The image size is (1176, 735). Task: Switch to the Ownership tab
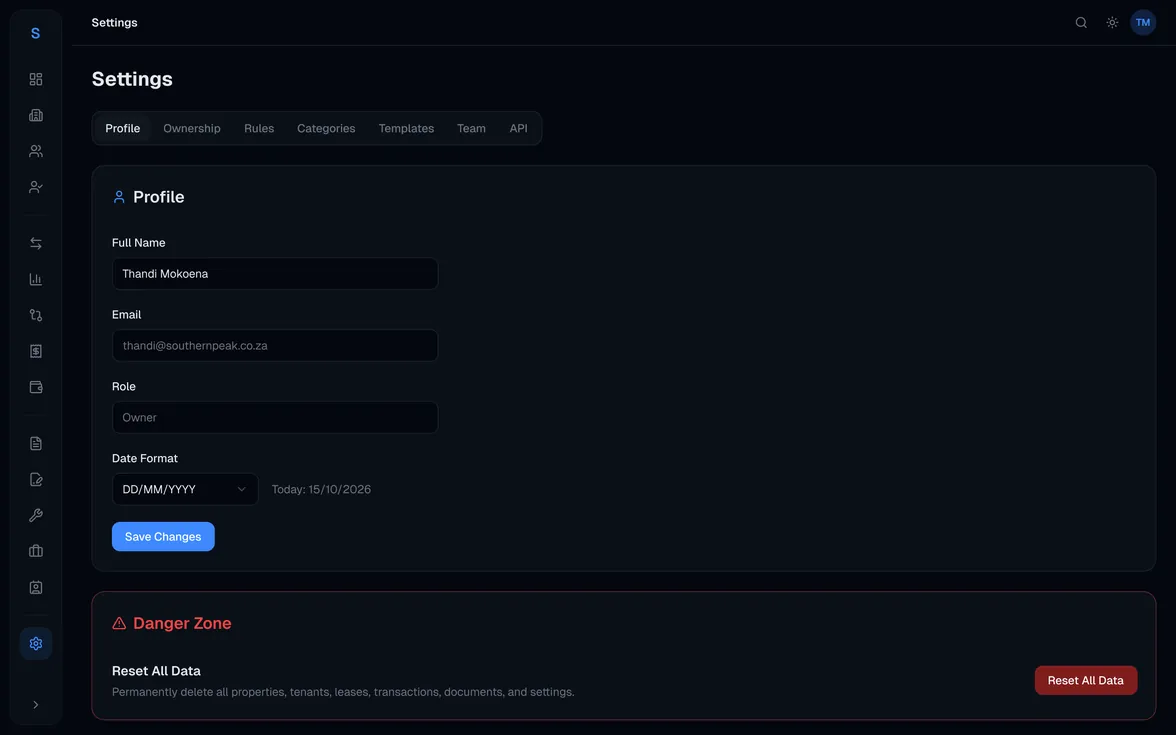tap(192, 128)
